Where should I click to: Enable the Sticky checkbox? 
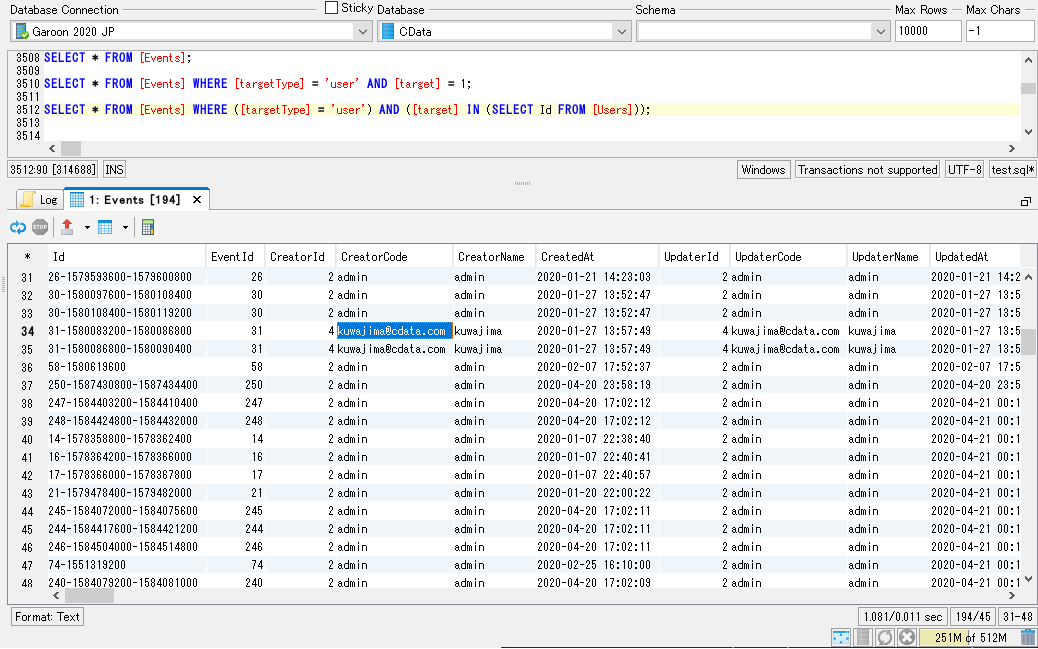pyautogui.click(x=332, y=8)
